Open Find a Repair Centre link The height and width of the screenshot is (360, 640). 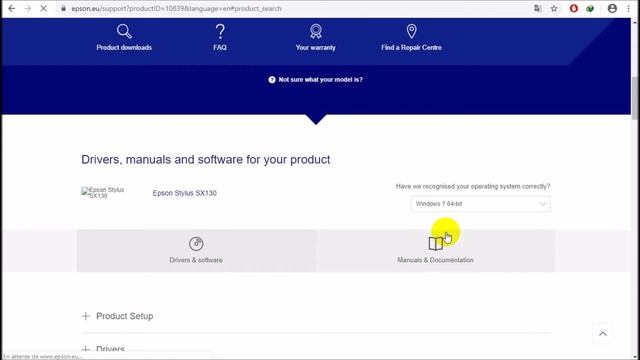tap(411, 47)
